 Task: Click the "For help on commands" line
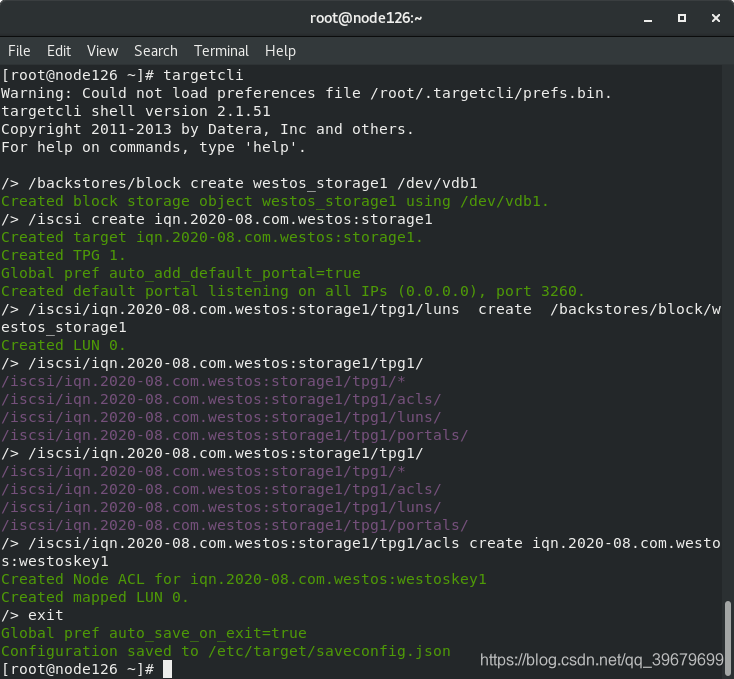coord(154,147)
